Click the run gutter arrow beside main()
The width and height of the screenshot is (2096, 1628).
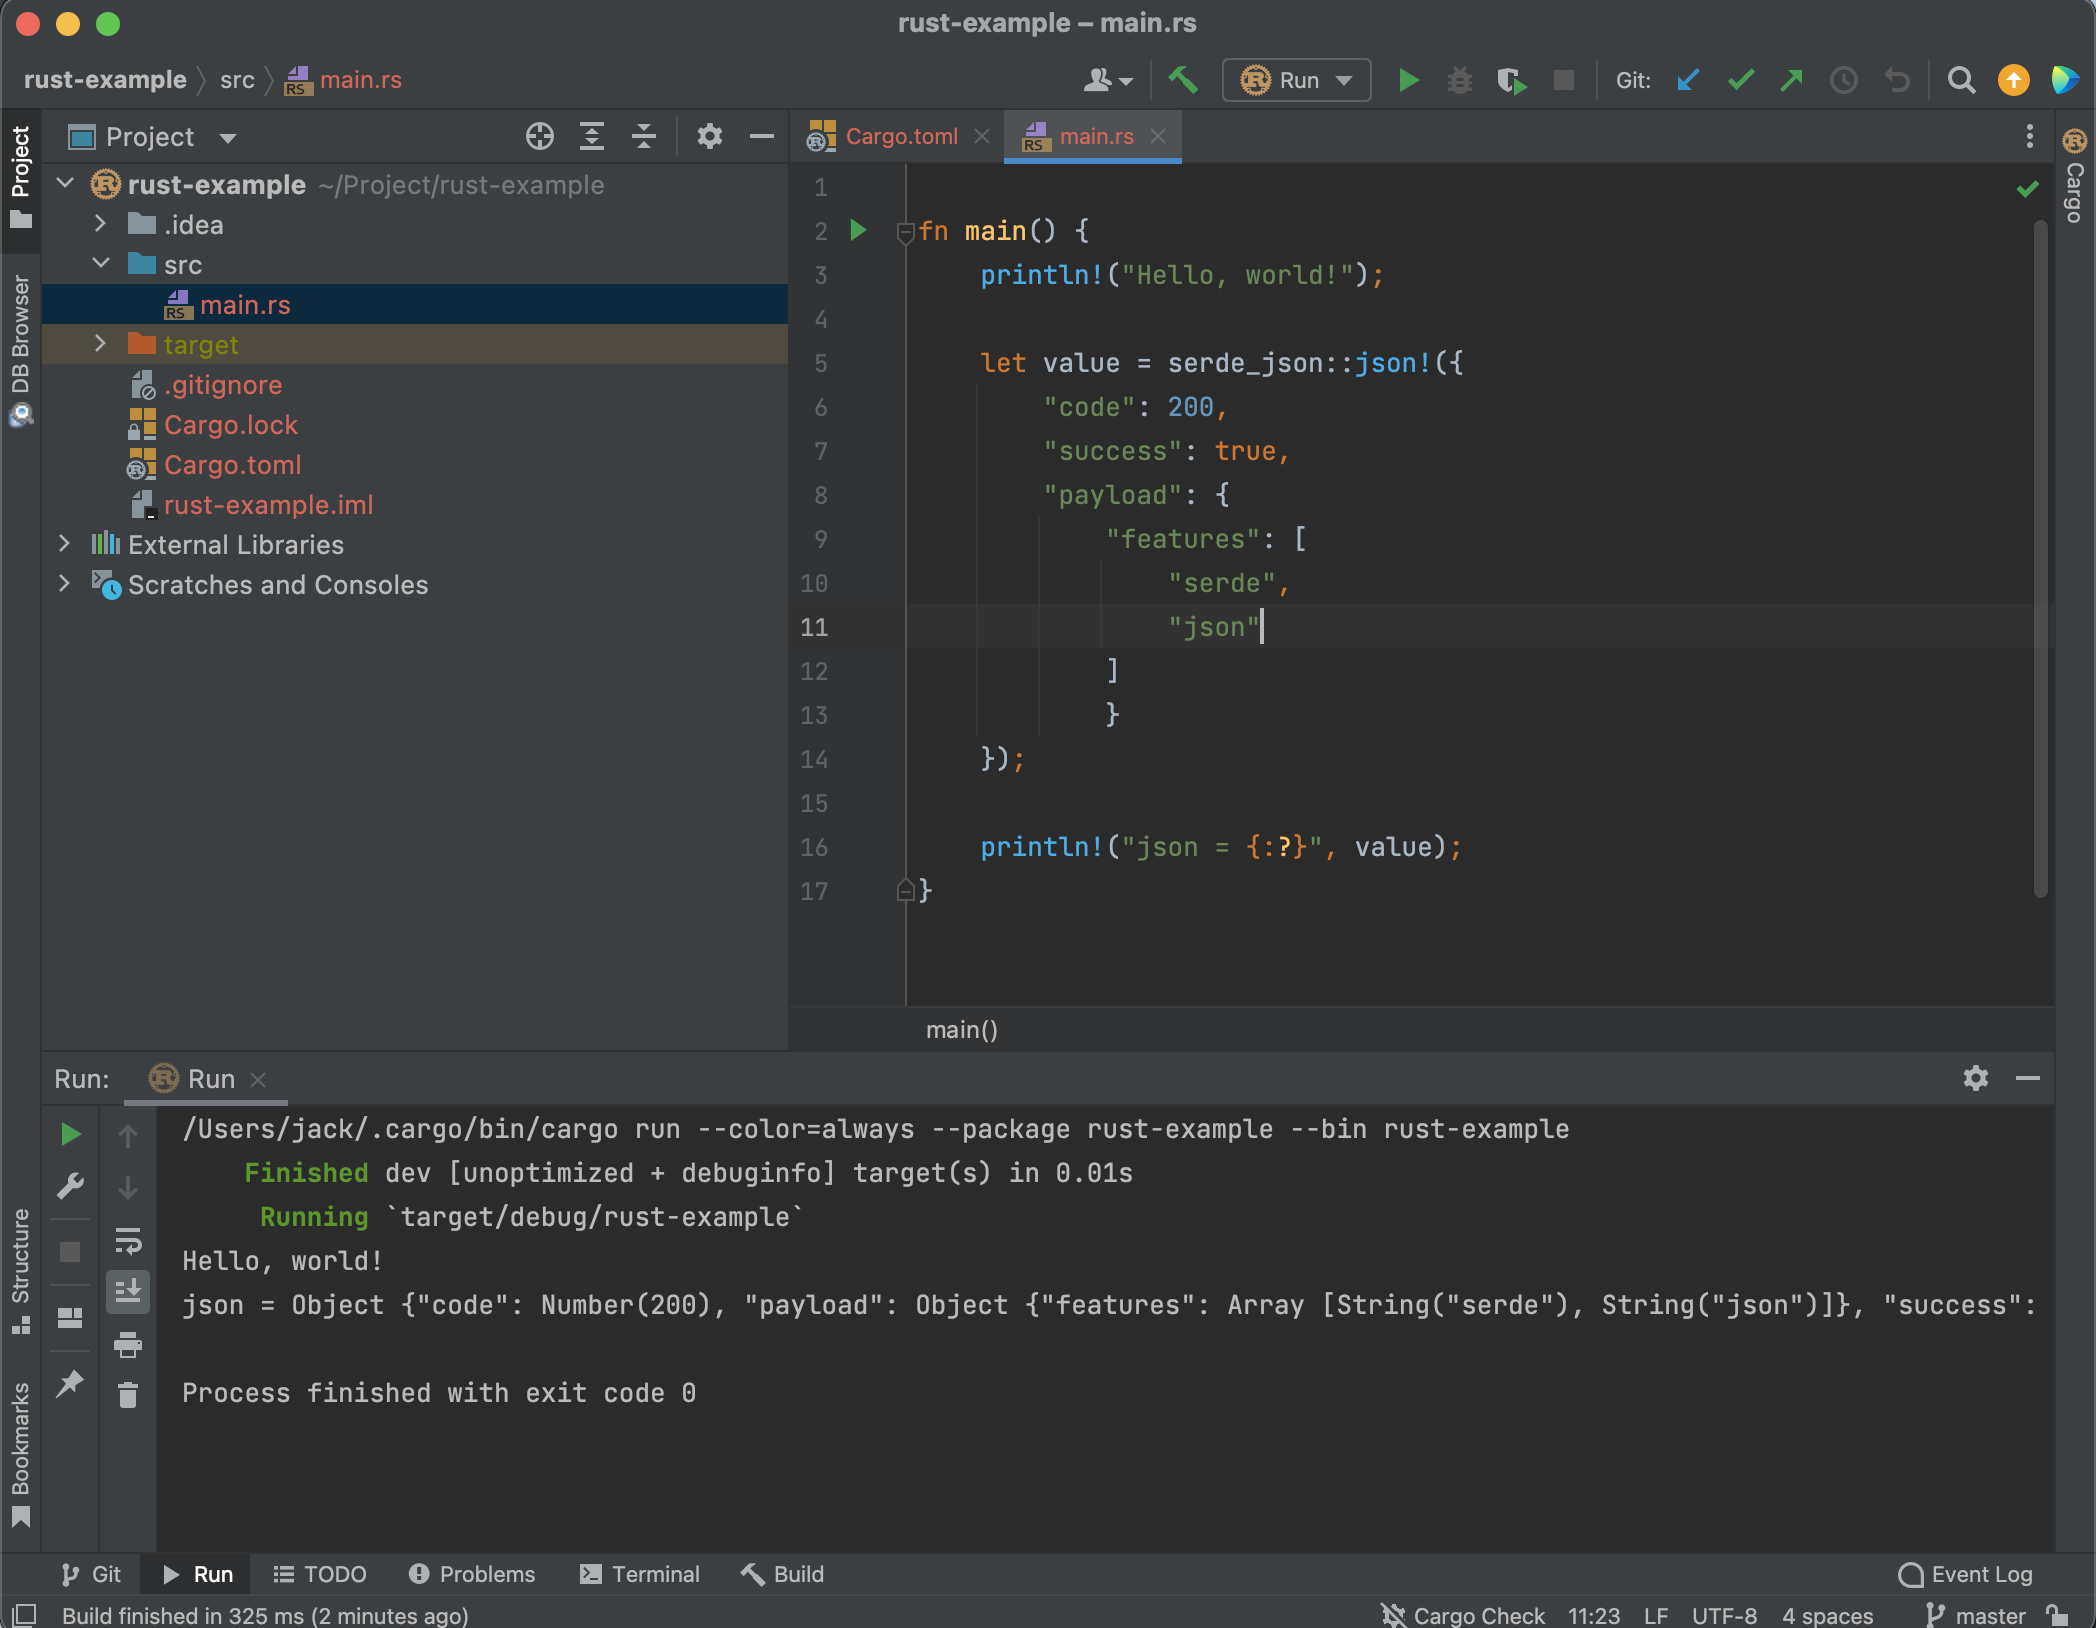click(x=858, y=231)
